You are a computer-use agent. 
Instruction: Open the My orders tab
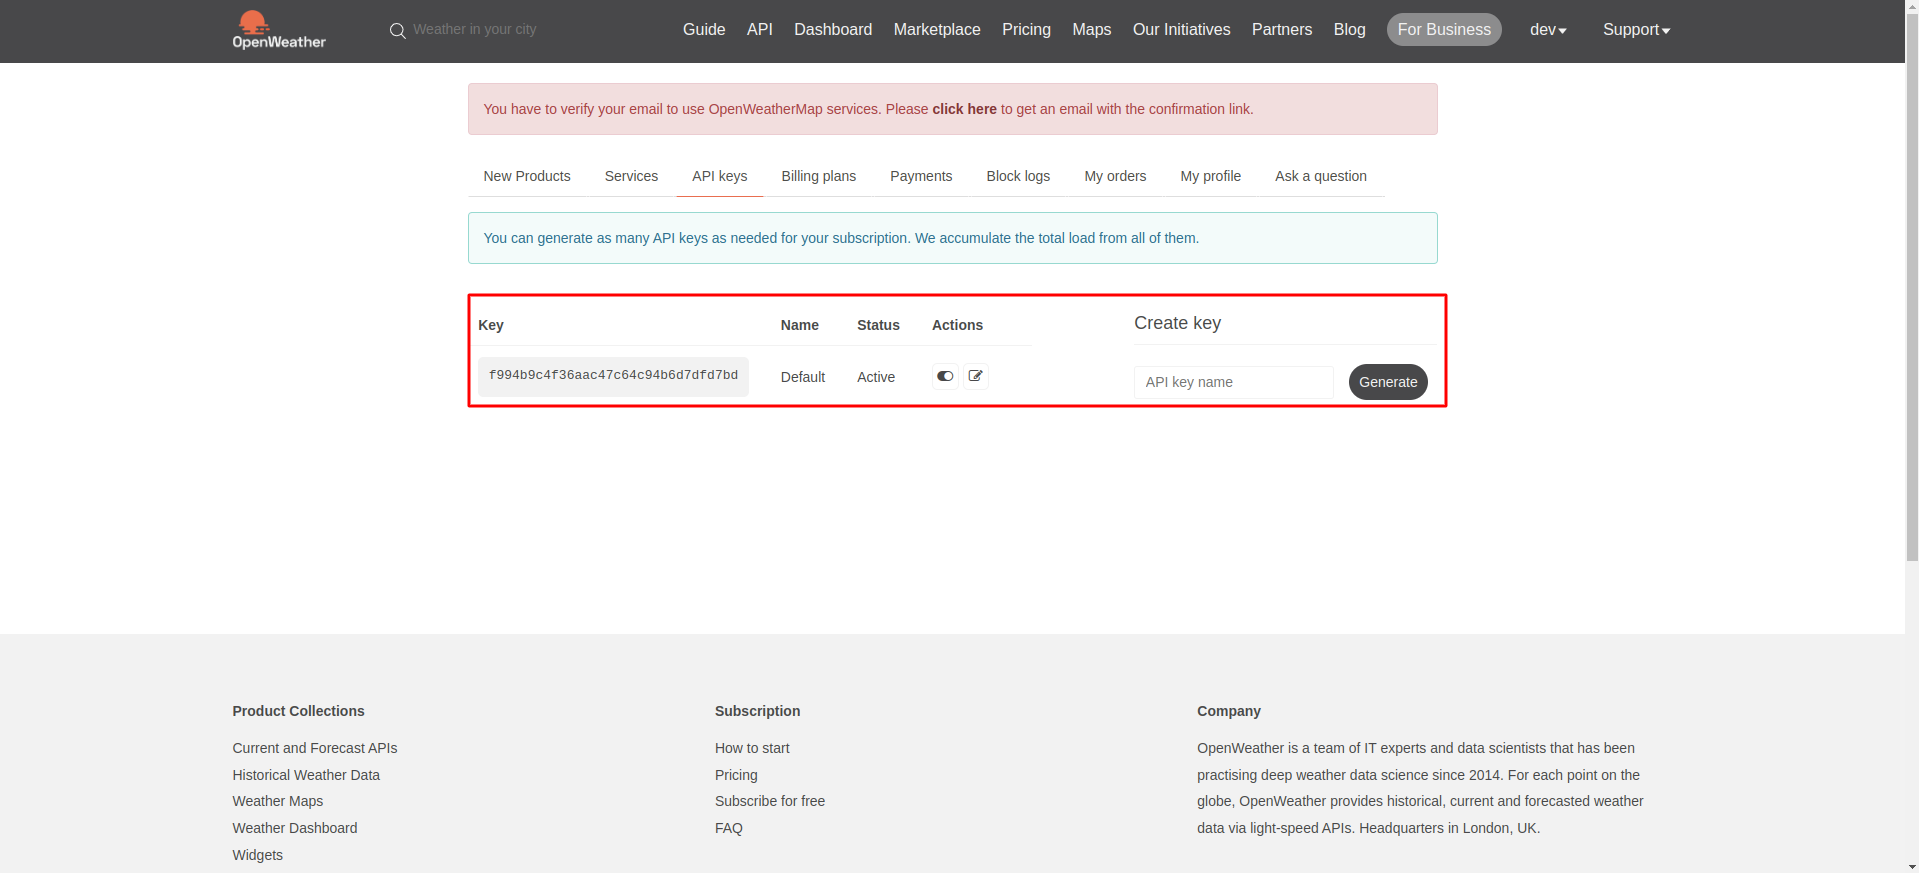[x=1115, y=176]
